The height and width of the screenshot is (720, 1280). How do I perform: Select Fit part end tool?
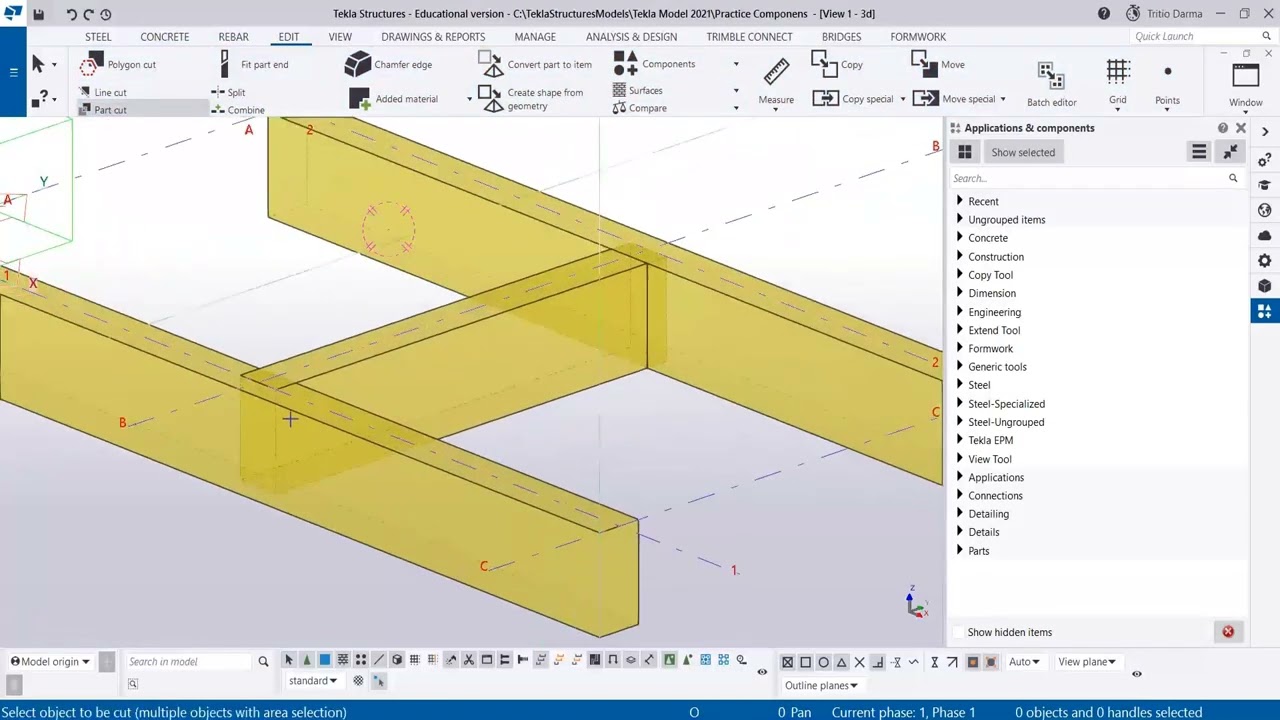[x=253, y=64]
